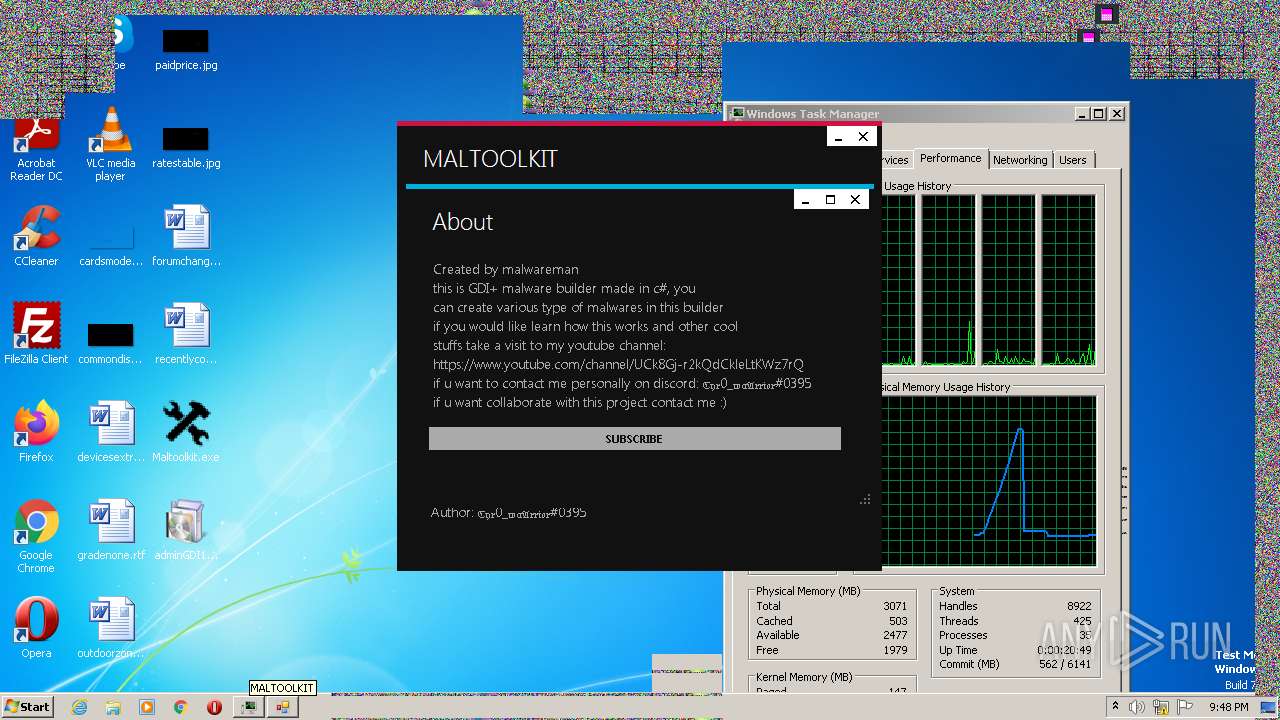1280x720 pixels.
Task: Click the Opera taskbar icon
Action: coord(214,707)
